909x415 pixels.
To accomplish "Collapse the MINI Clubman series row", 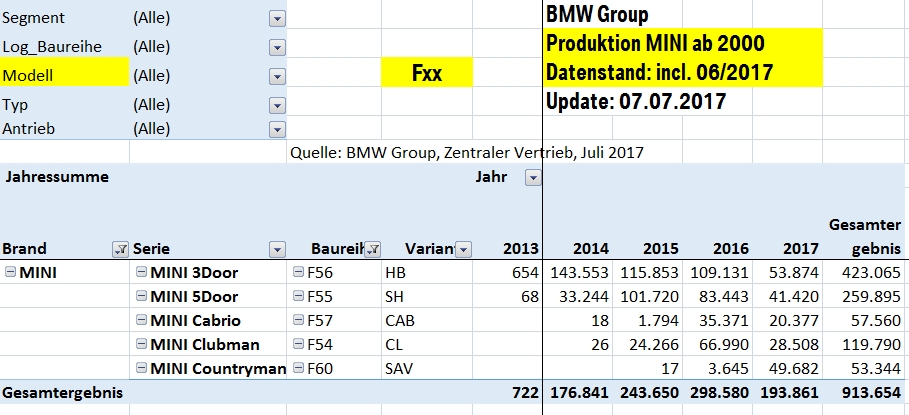I will tap(141, 344).
